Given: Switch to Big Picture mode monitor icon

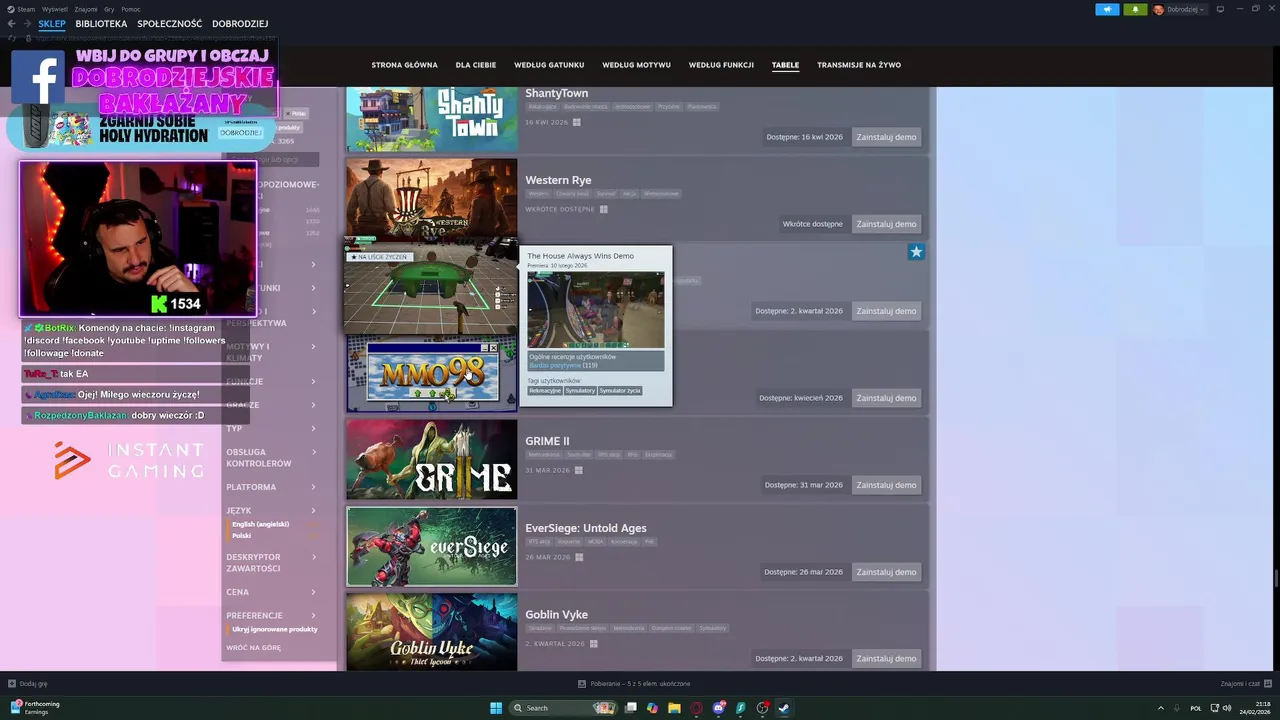Looking at the screenshot, I should (x=1220, y=9).
